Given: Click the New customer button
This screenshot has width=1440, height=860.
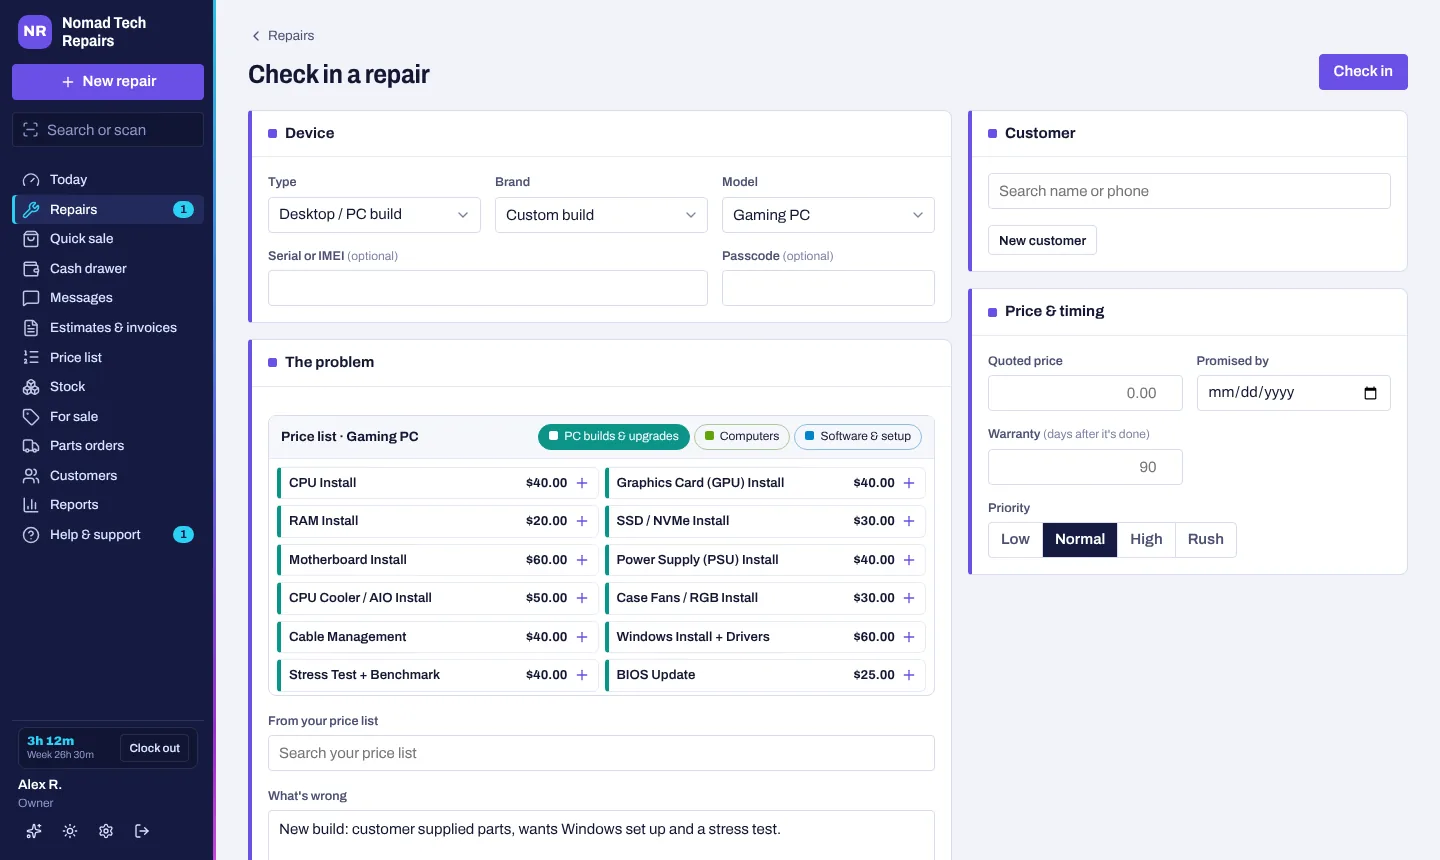Looking at the screenshot, I should (x=1042, y=241).
